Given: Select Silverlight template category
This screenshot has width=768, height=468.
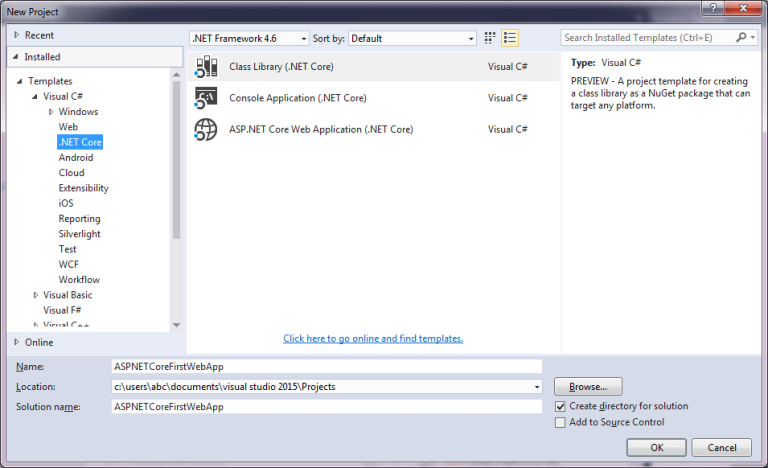Looking at the screenshot, I should 79,234.
